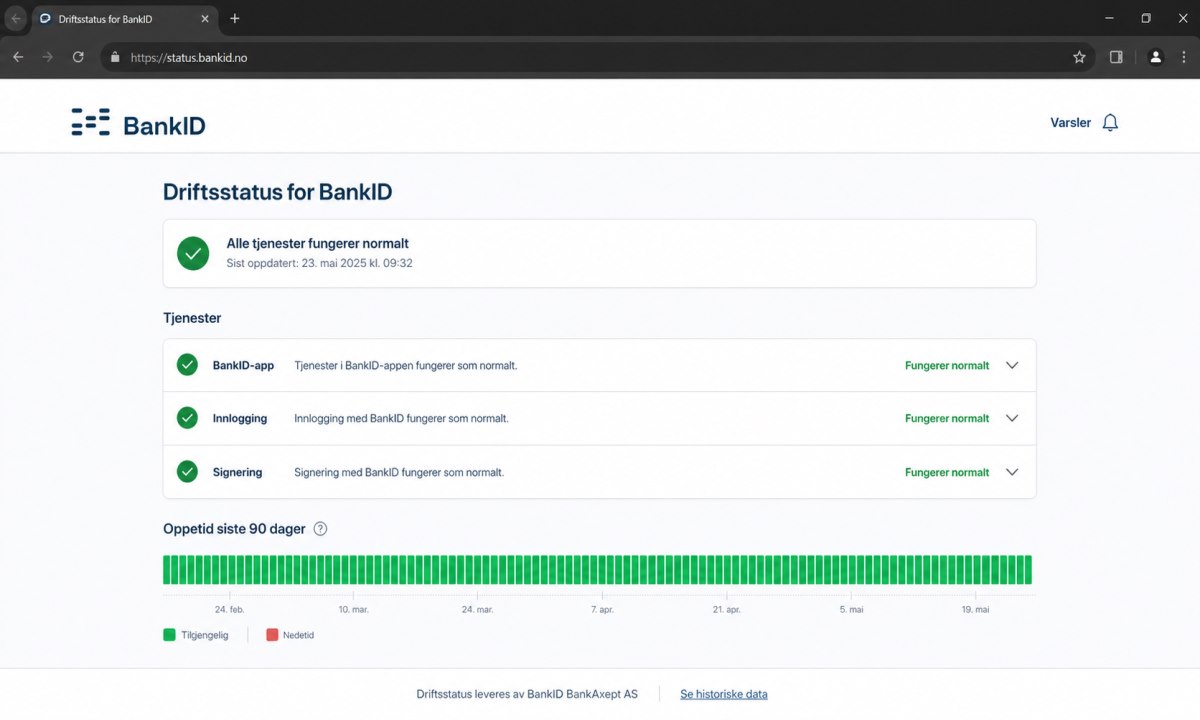The height and width of the screenshot is (720, 1200).
Task: Reload the status page
Action: tap(78, 57)
